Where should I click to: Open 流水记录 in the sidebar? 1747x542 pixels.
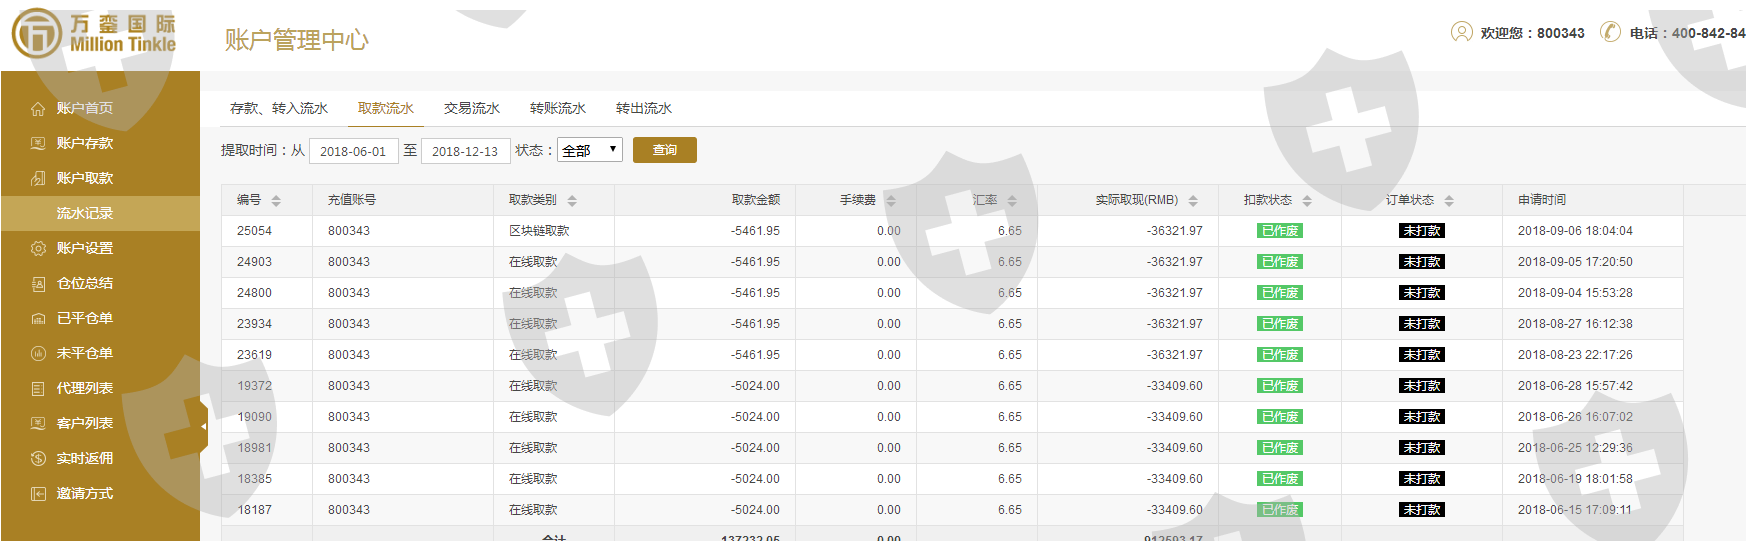[x=85, y=214]
